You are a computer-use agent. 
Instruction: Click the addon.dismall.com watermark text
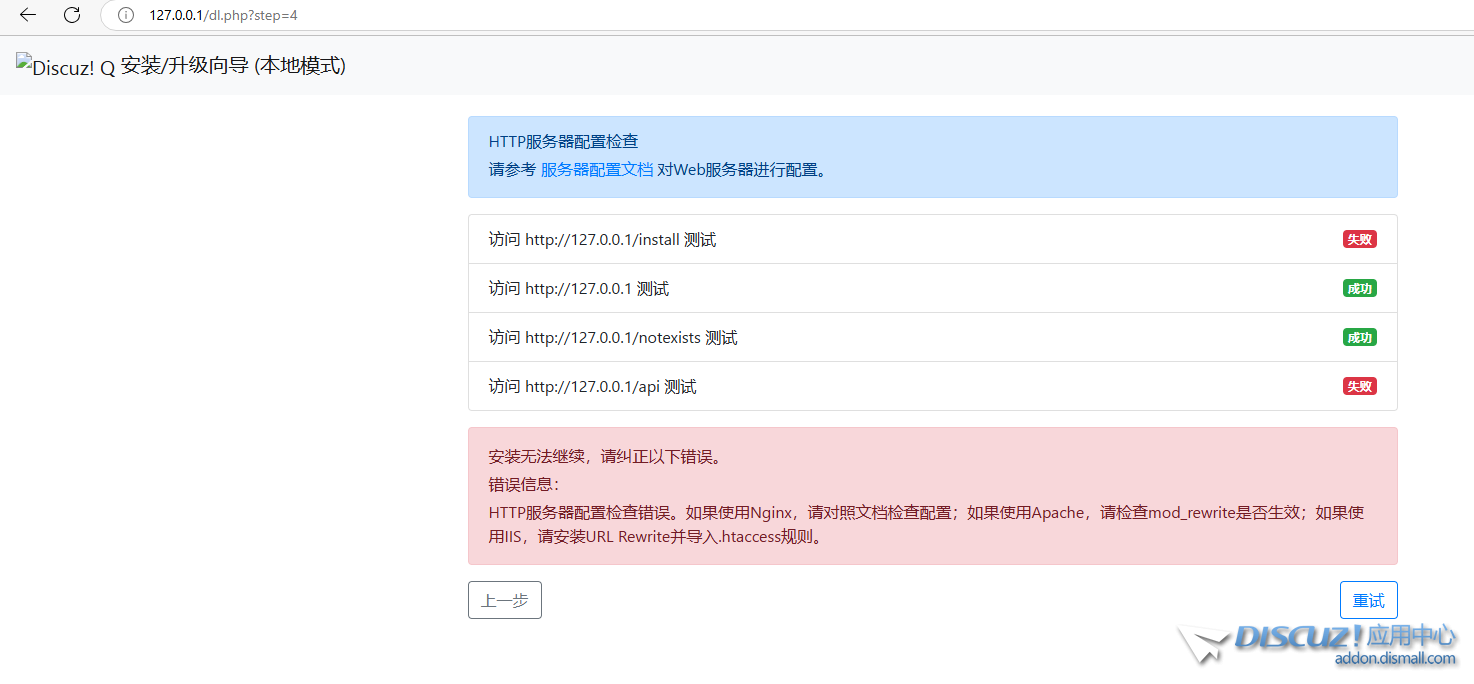pyautogui.click(x=1394, y=658)
